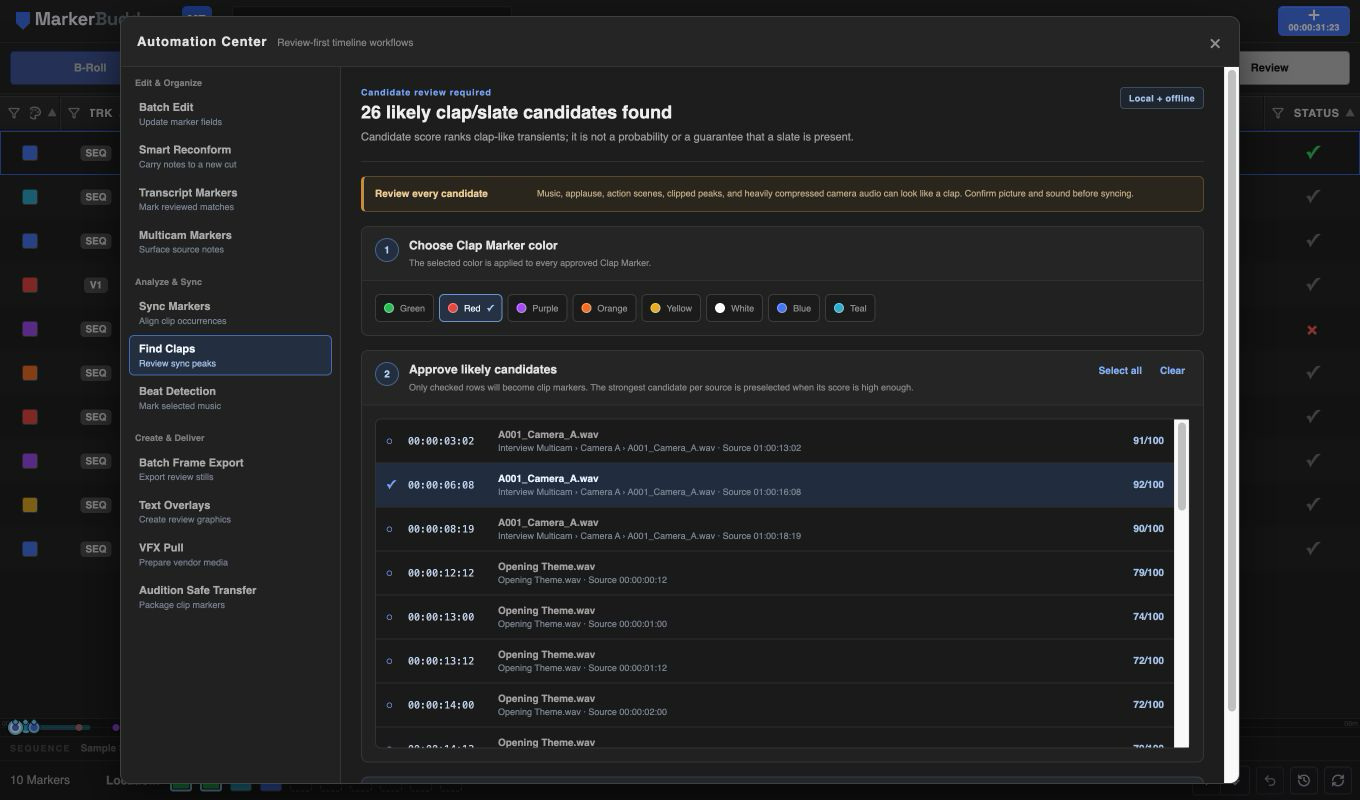Click the Status column sort arrow
1360x800 pixels.
(1350, 113)
